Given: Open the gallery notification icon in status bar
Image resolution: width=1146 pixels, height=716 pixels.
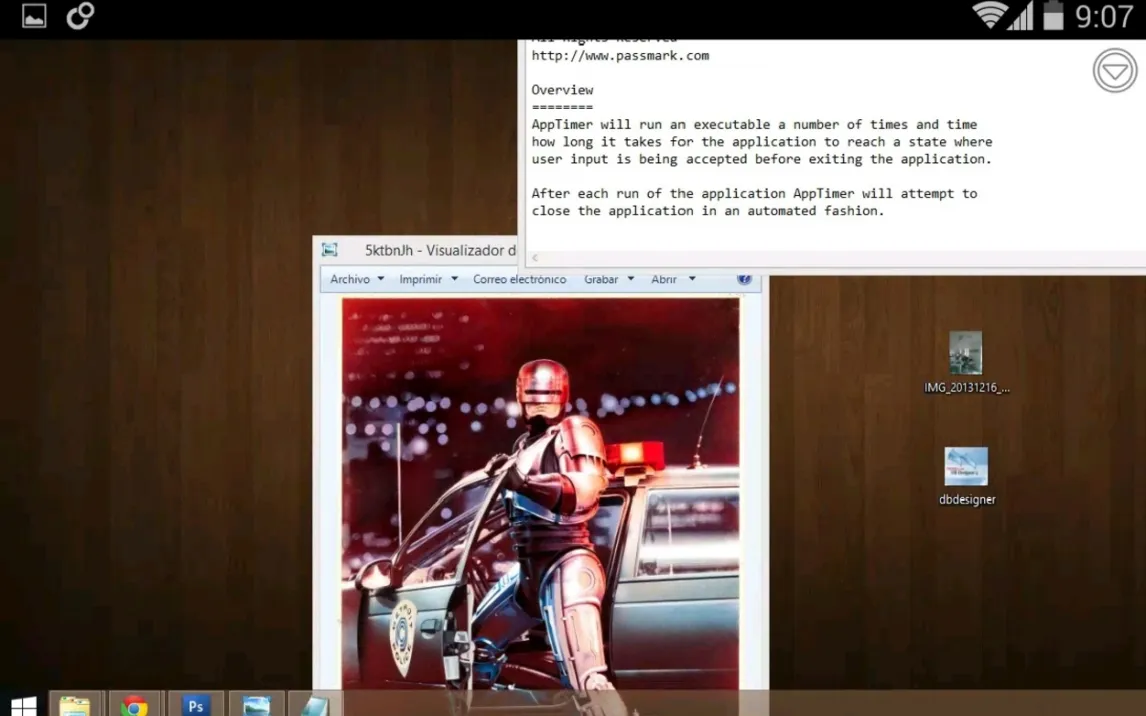Looking at the screenshot, I should click(x=34, y=16).
